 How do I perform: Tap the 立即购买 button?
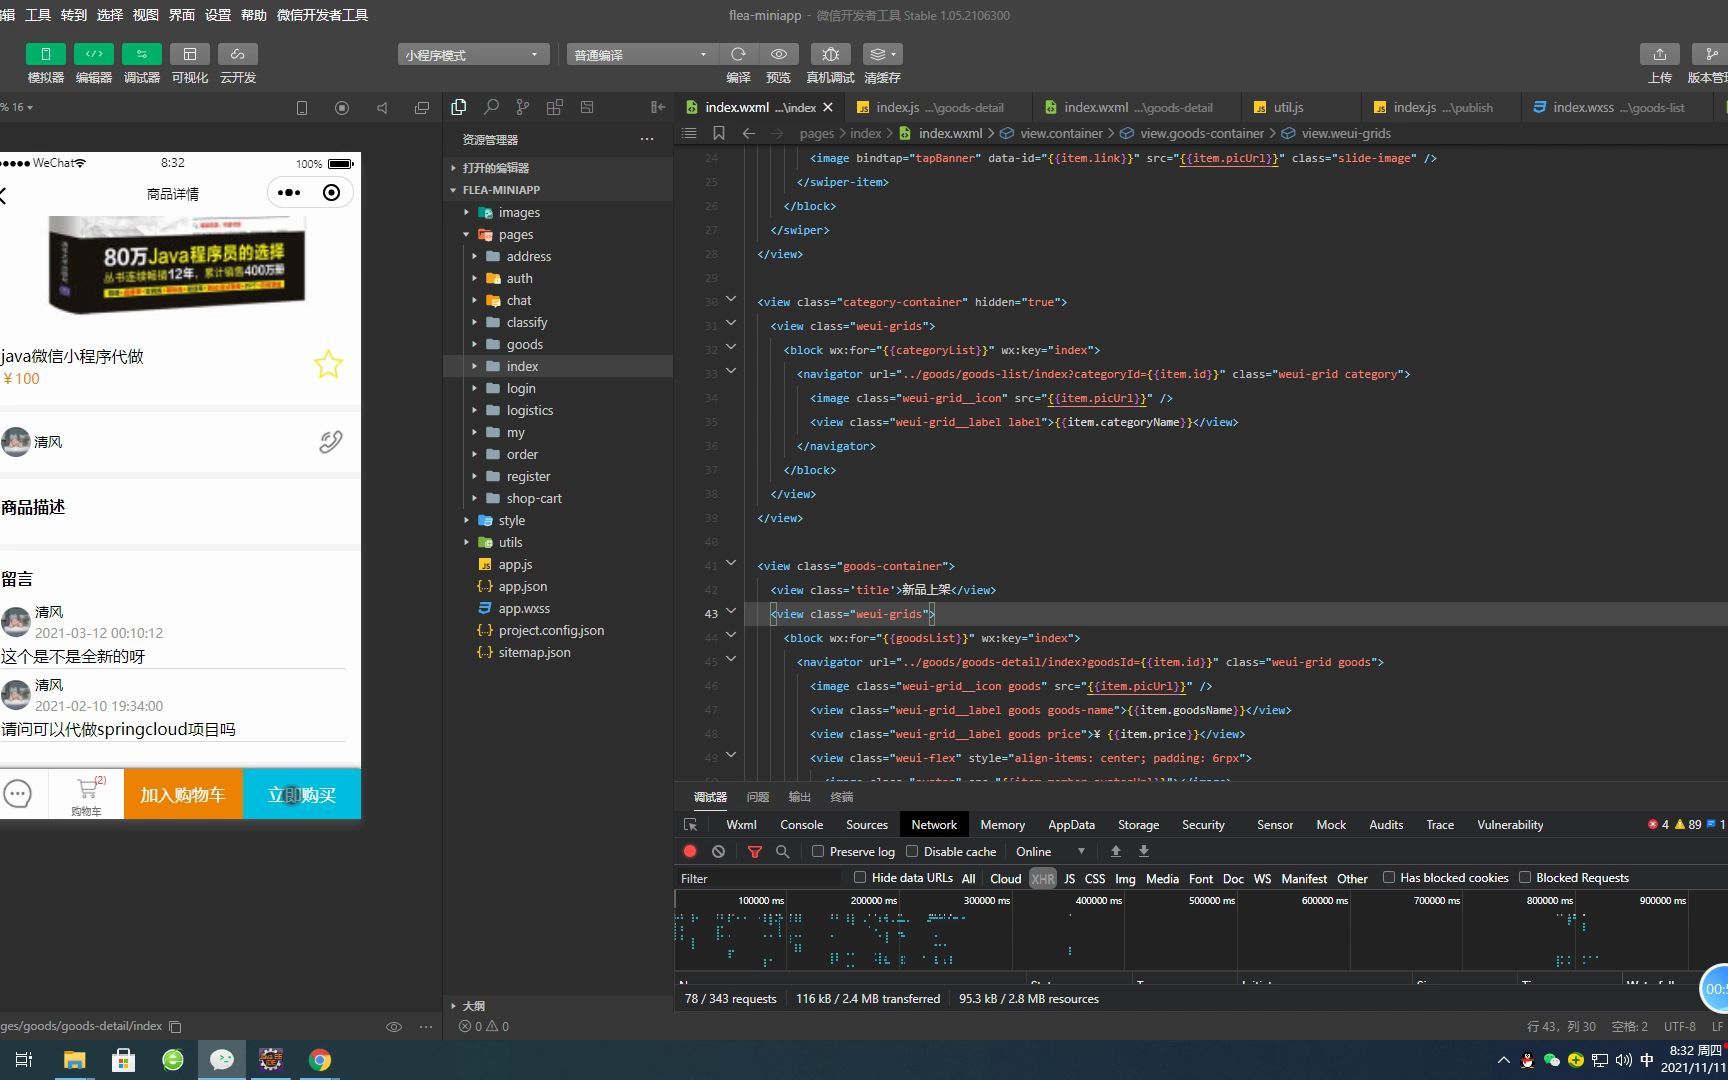302,794
